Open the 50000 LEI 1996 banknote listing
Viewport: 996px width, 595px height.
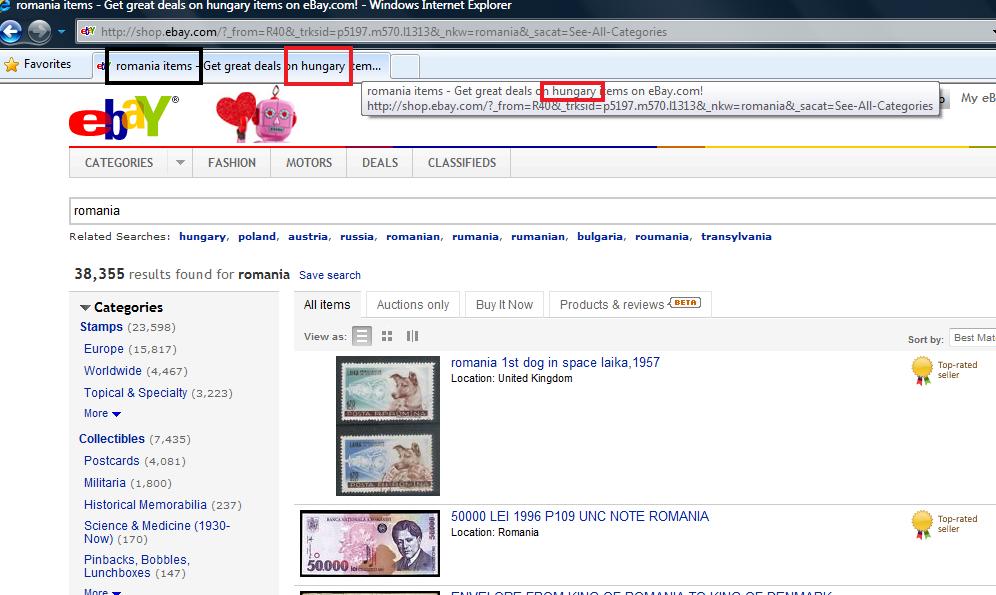[x=579, y=517]
